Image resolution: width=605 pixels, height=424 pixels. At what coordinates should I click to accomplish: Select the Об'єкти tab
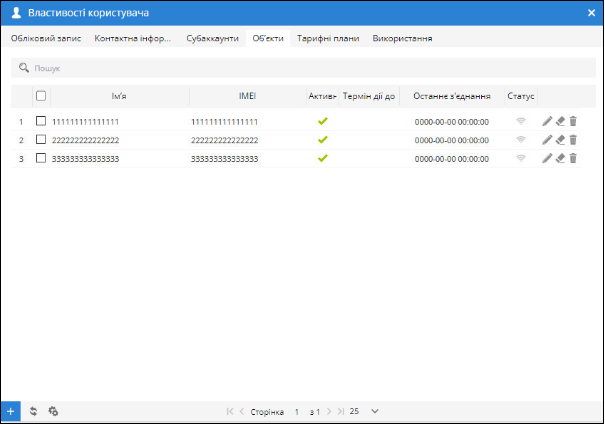[268, 38]
